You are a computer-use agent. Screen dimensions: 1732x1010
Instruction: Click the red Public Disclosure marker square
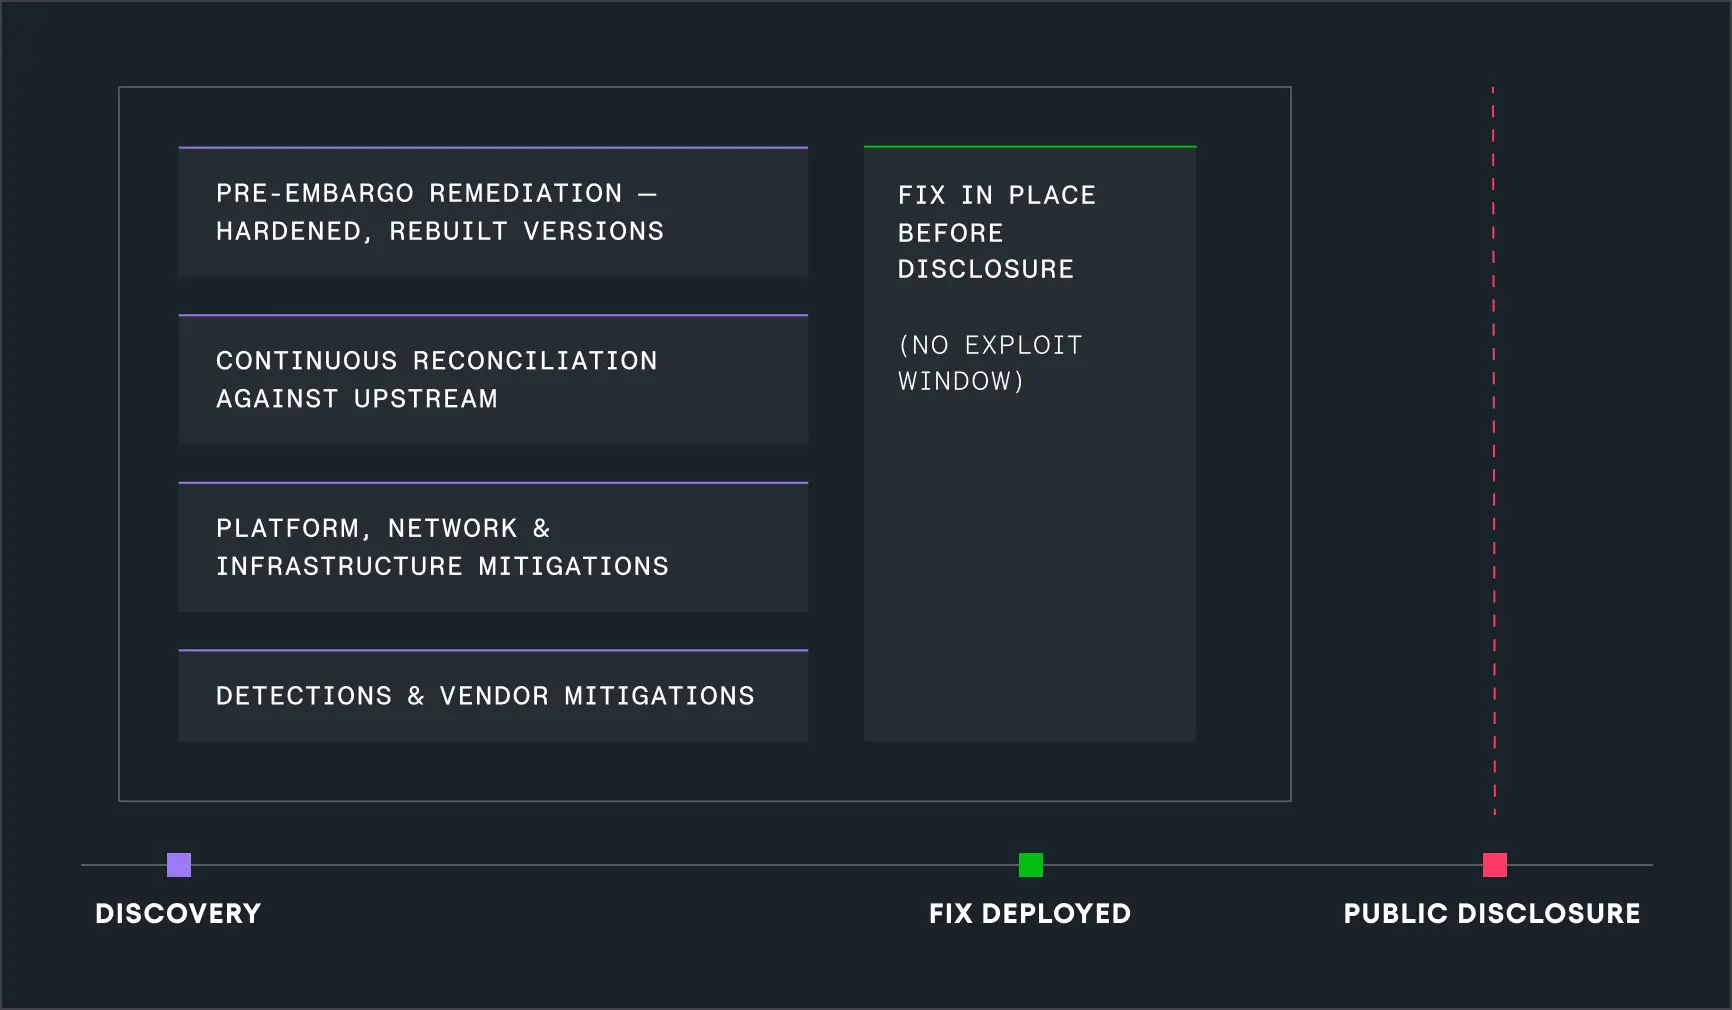[1495, 865]
